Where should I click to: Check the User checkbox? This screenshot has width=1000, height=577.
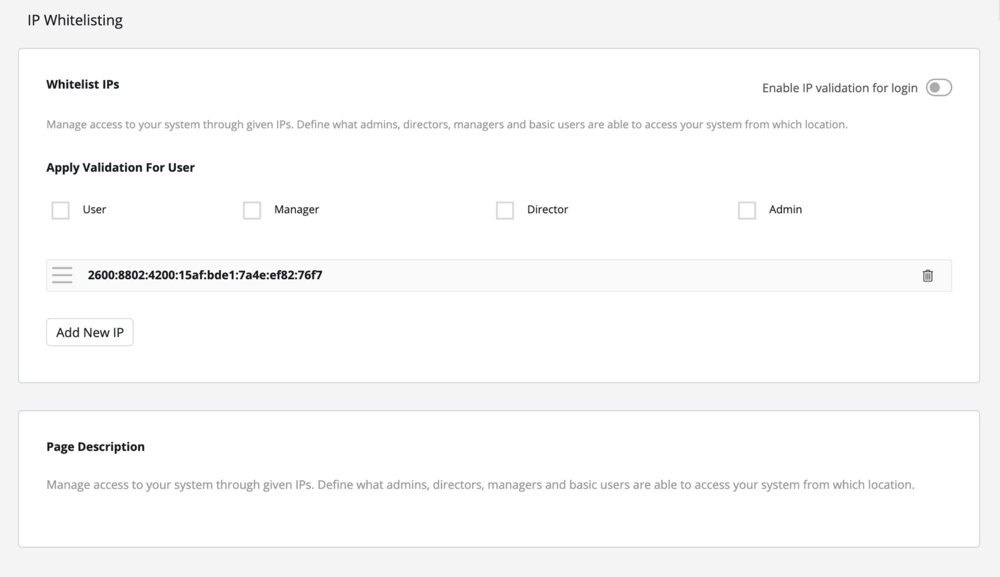[61, 210]
